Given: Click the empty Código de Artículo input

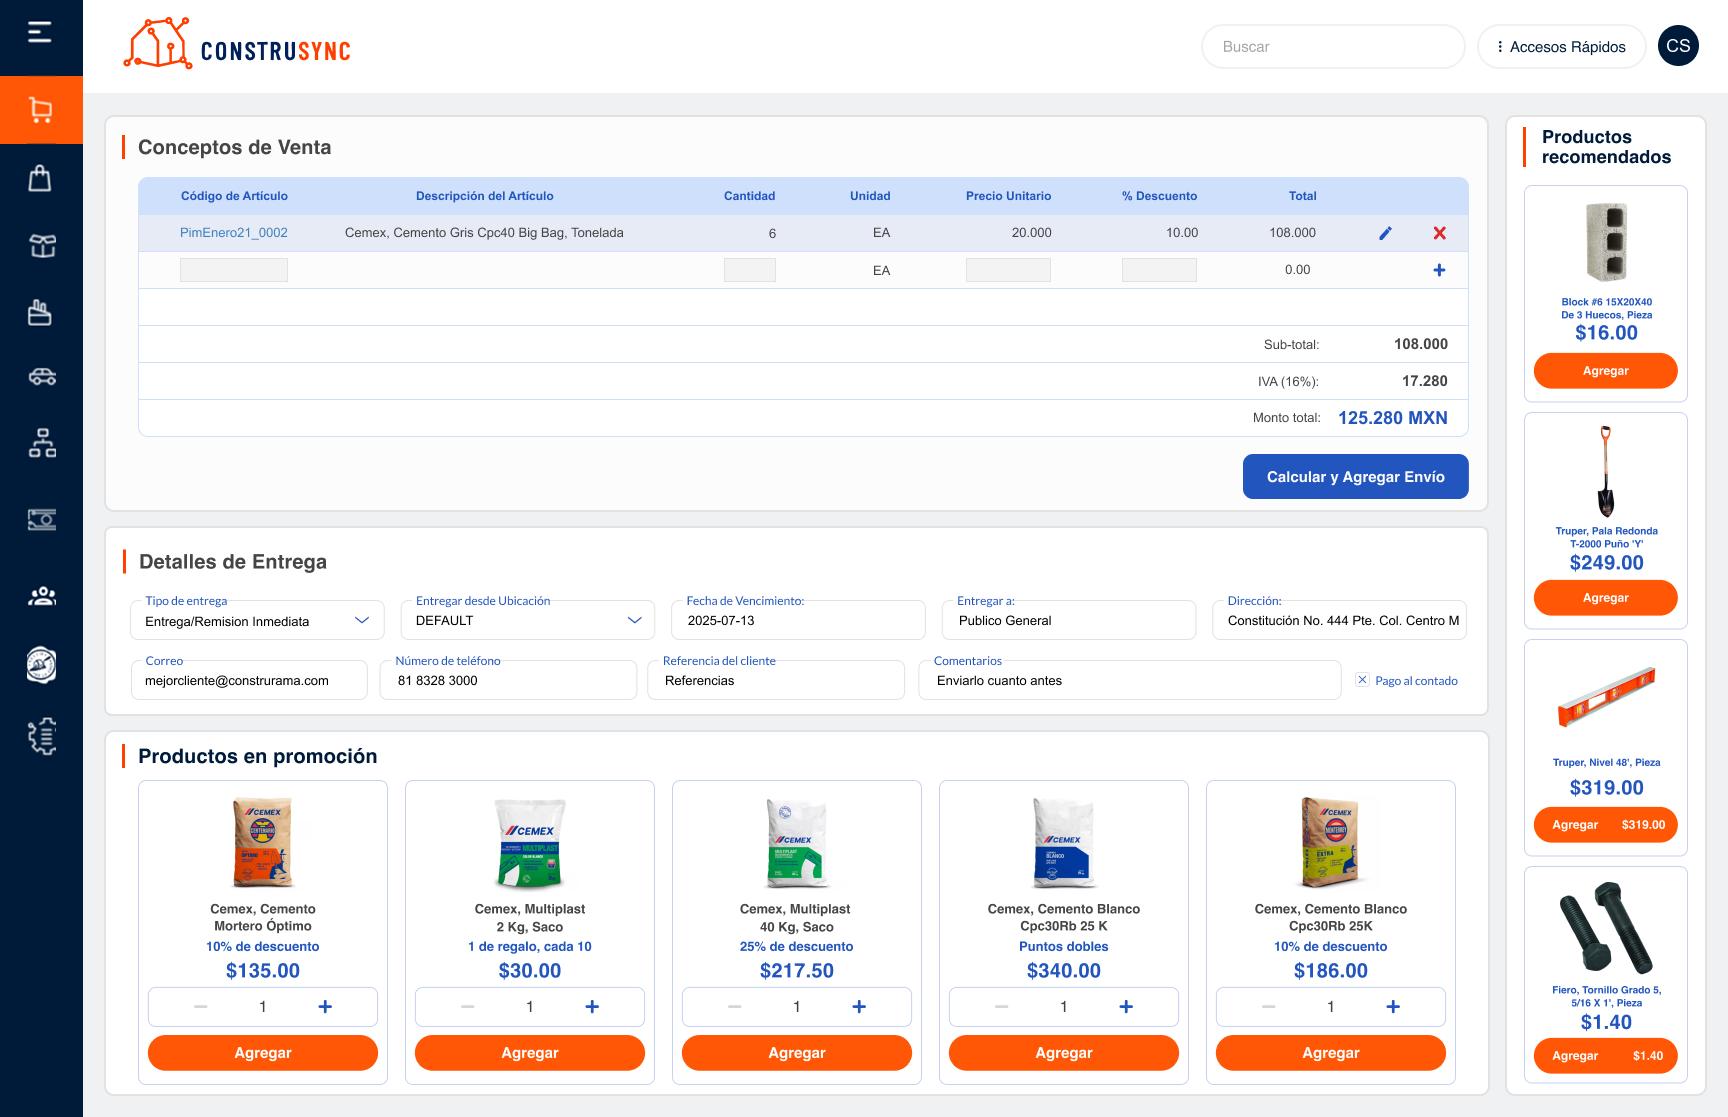Looking at the screenshot, I should click(234, 270).
